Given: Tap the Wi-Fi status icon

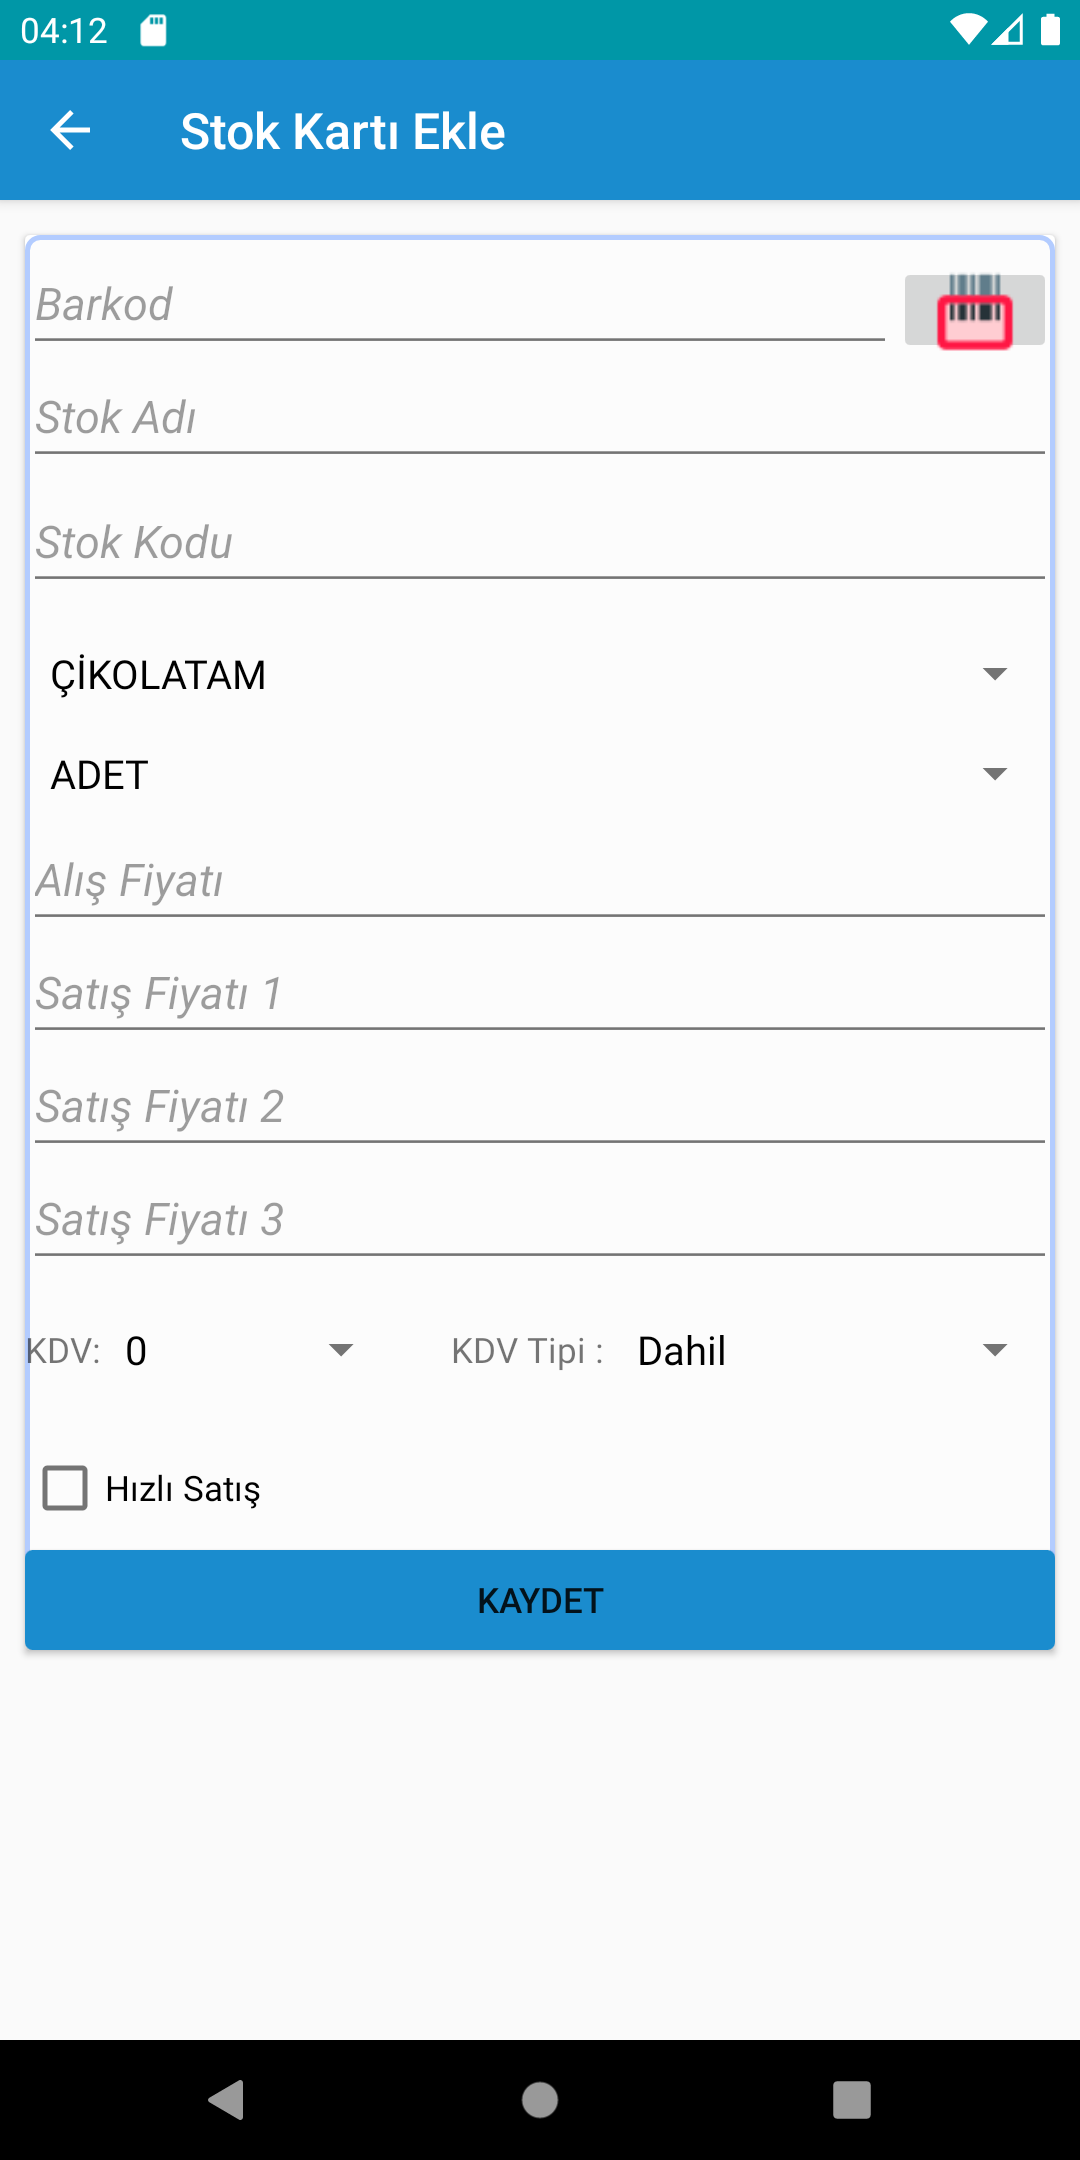Looking at the screenshot, I should tap(968, 30).
